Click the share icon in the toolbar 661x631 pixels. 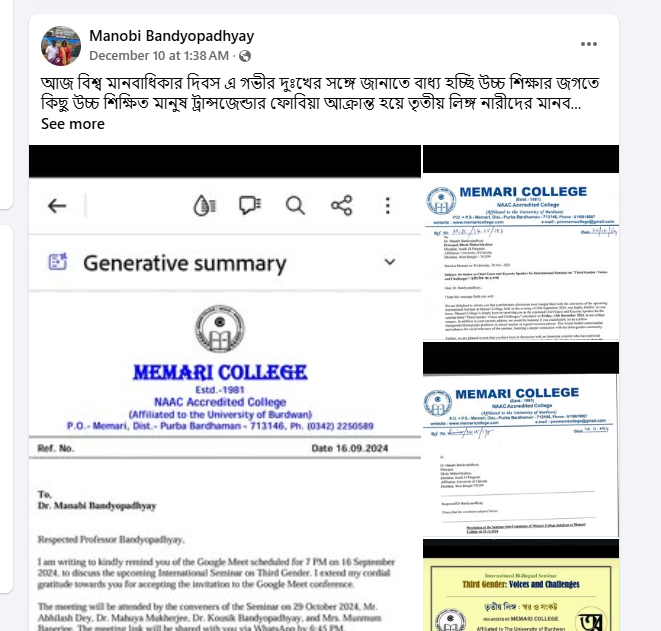coord(341,206)
